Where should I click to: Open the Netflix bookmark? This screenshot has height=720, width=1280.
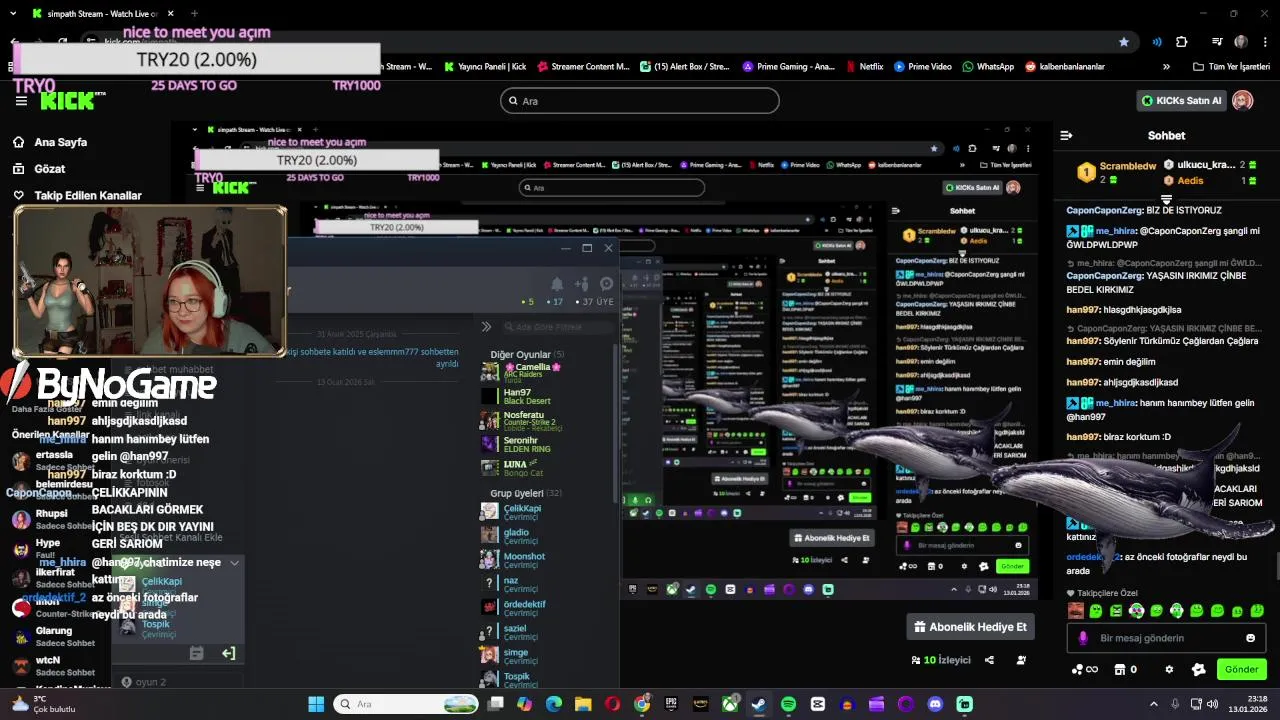point(864,67)
